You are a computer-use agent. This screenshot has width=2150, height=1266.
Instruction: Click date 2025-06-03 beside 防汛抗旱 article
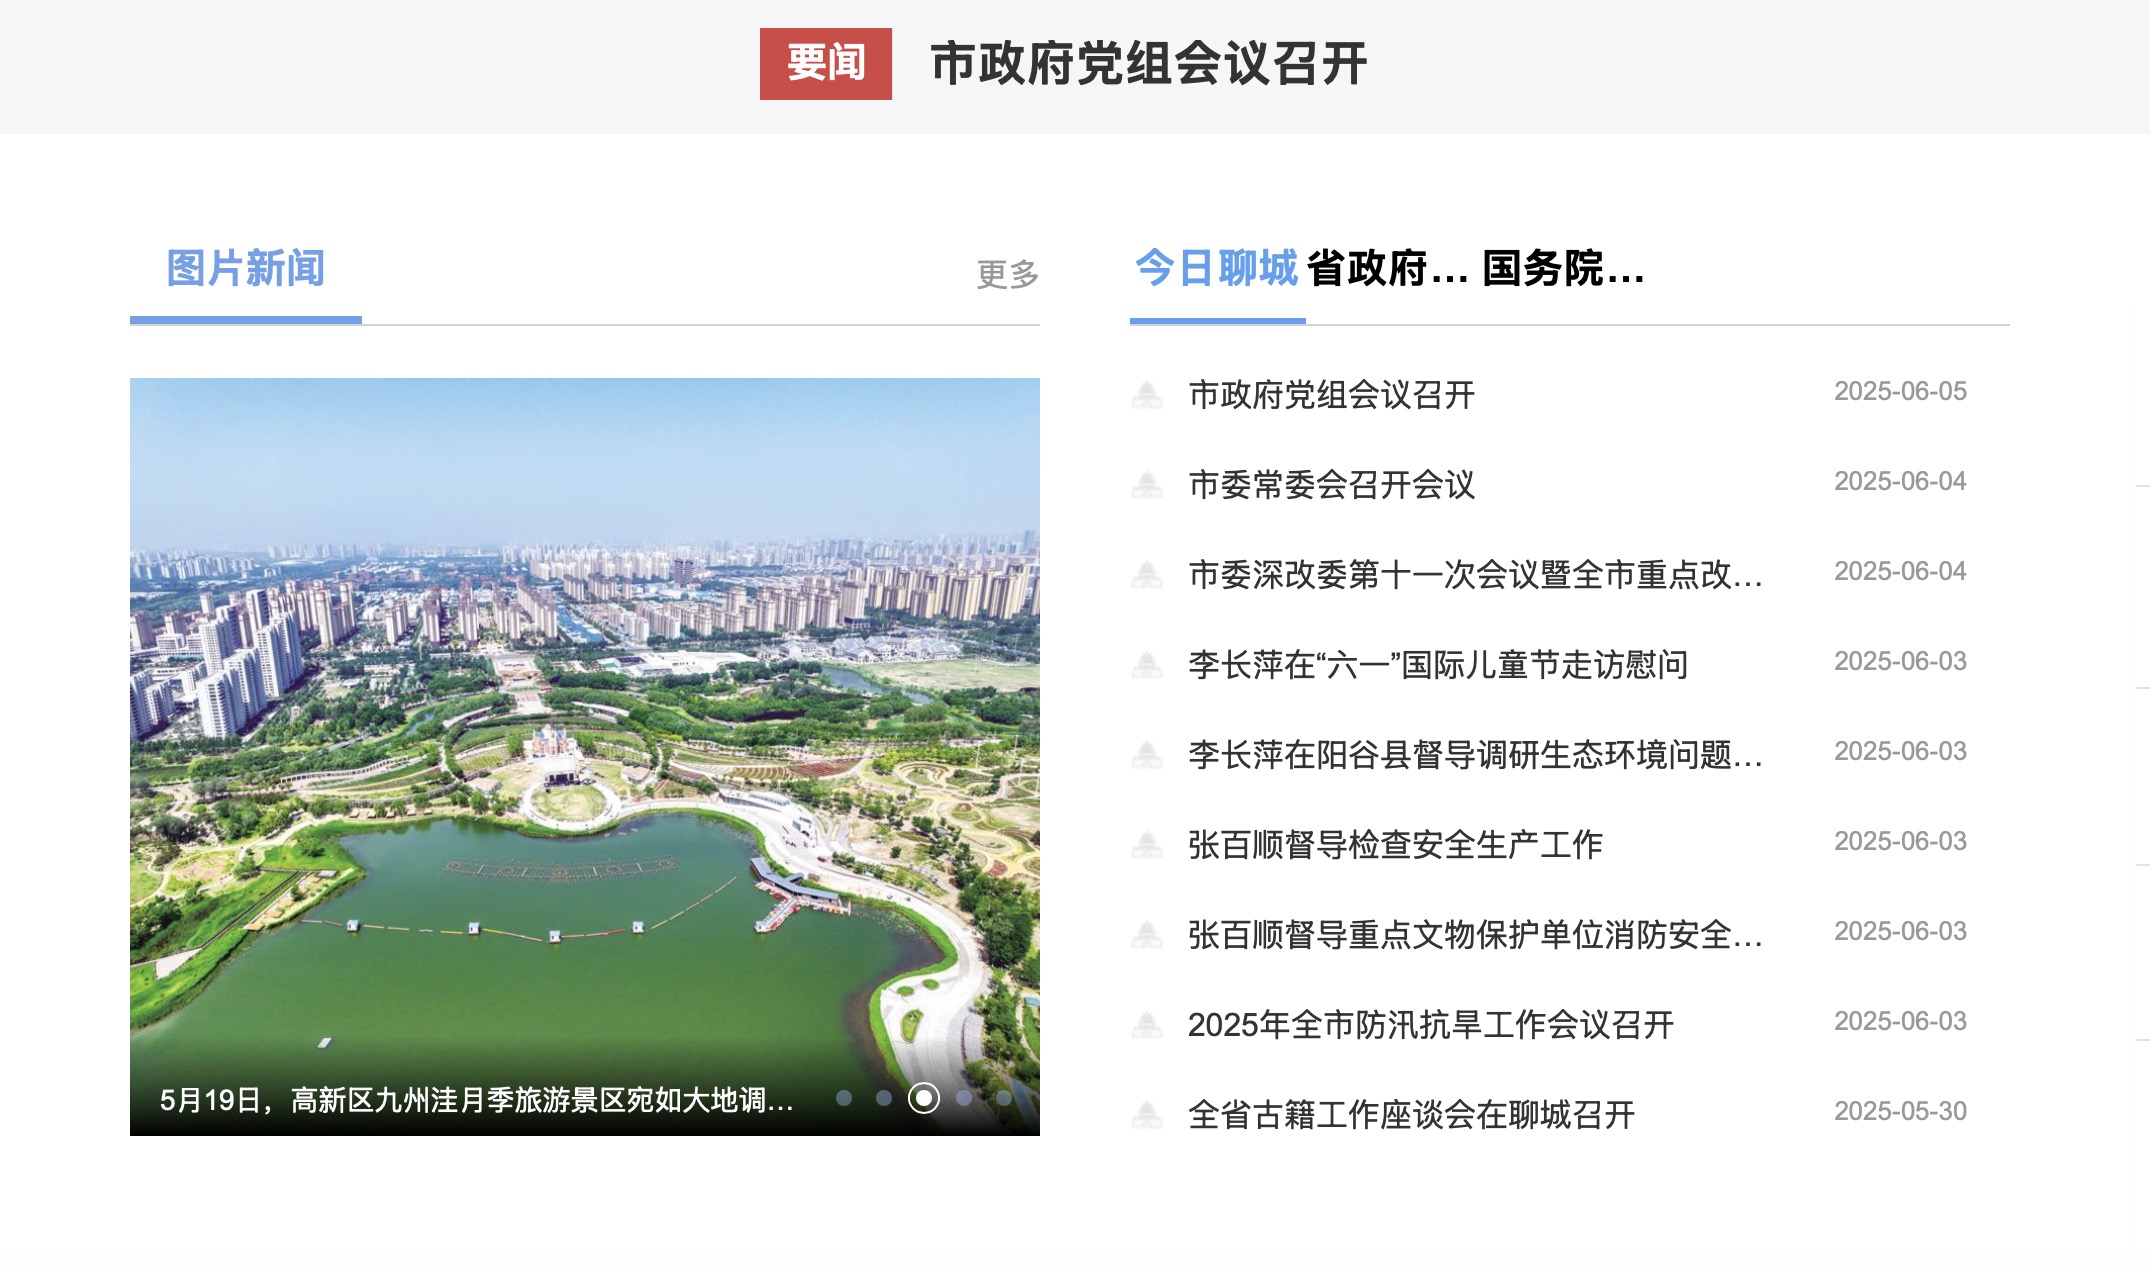tap(1900, 1021)
